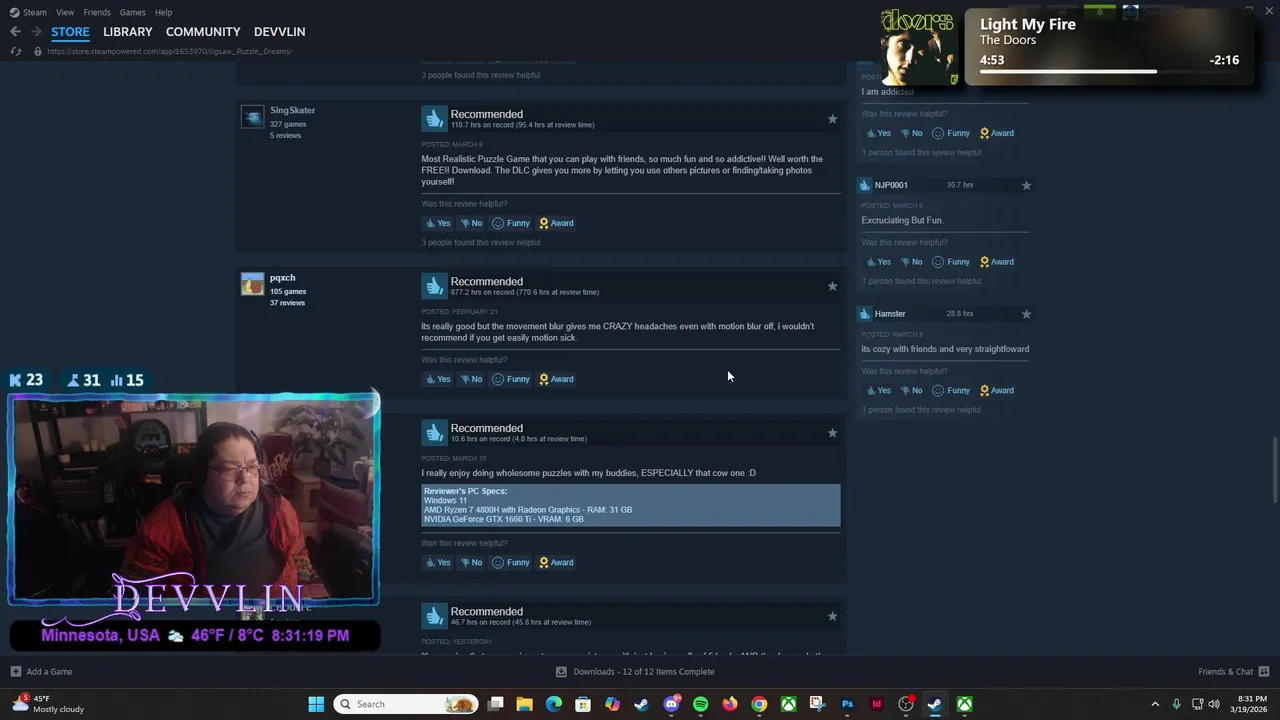Switch to the STORE tab
1280x720 pixels.
coord(70,32)
